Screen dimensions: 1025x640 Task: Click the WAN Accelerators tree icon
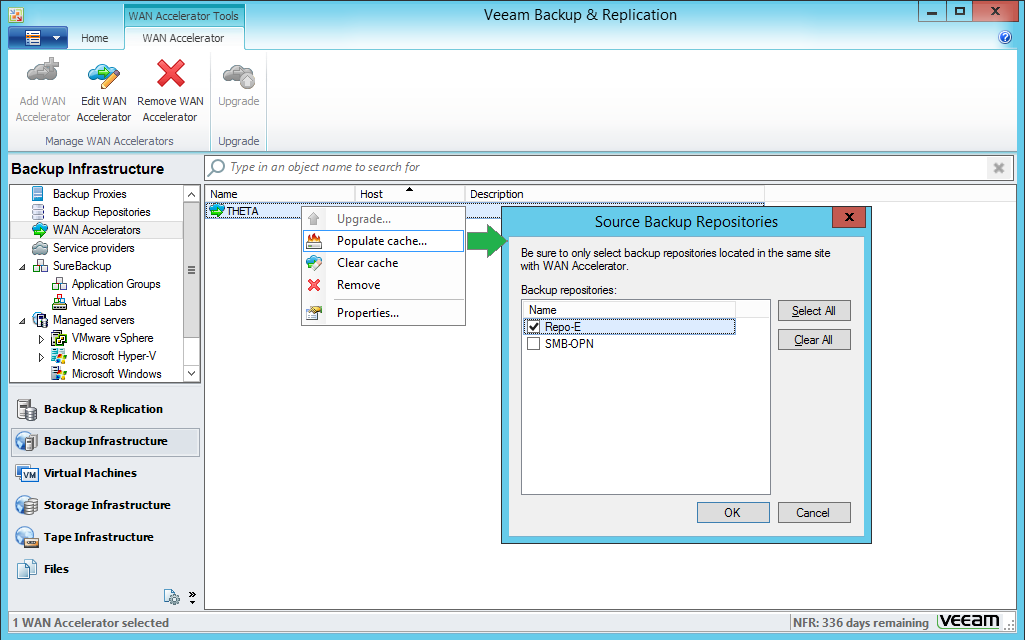pyautogui.click(x=40, y=229)
